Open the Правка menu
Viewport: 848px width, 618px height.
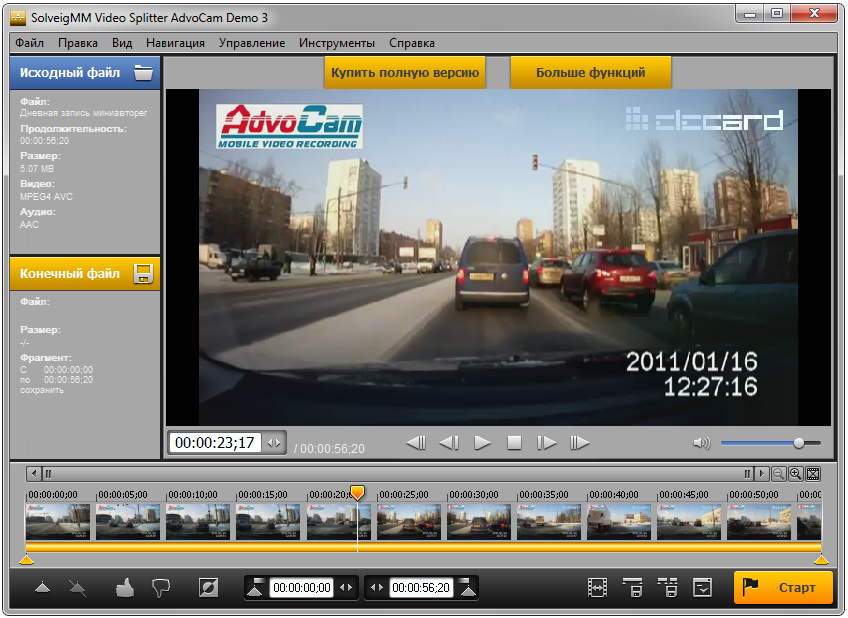(x=78, y=43)
